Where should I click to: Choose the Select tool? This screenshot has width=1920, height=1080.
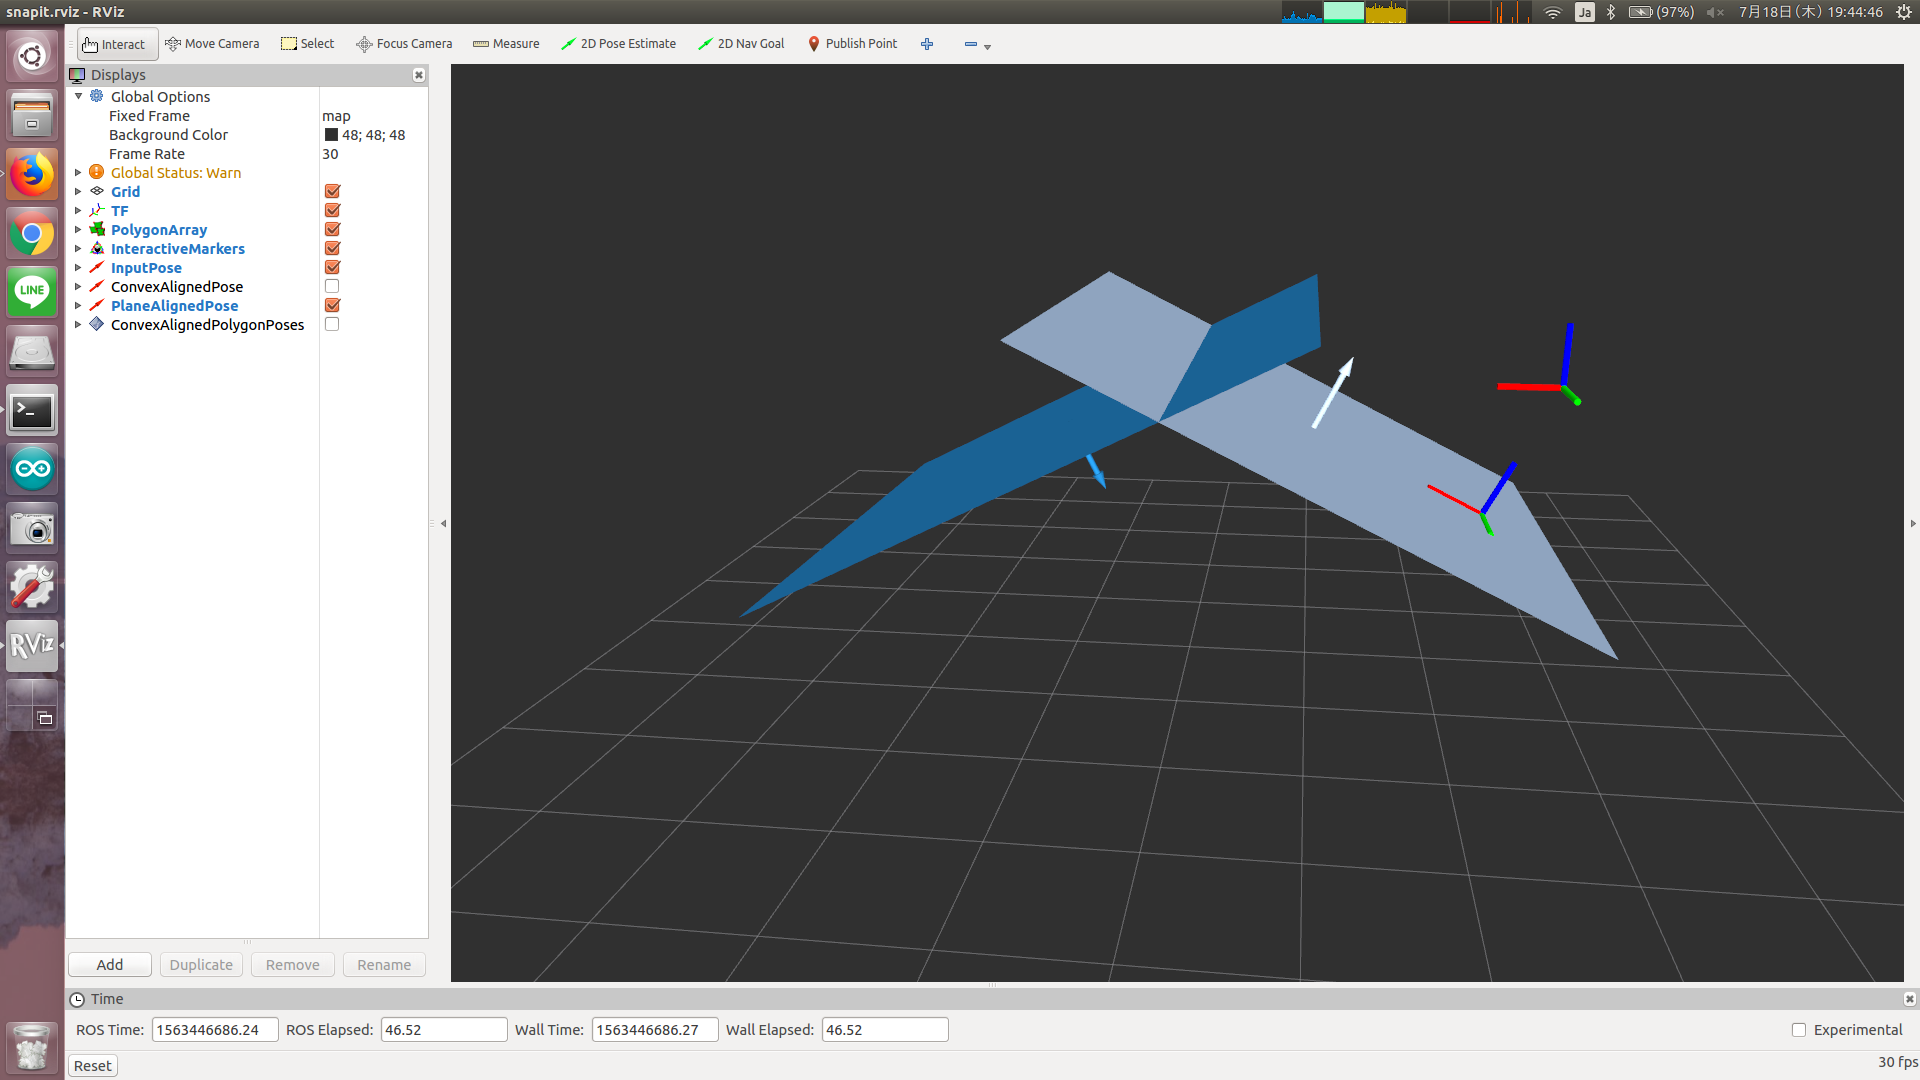tap(308, 44)
